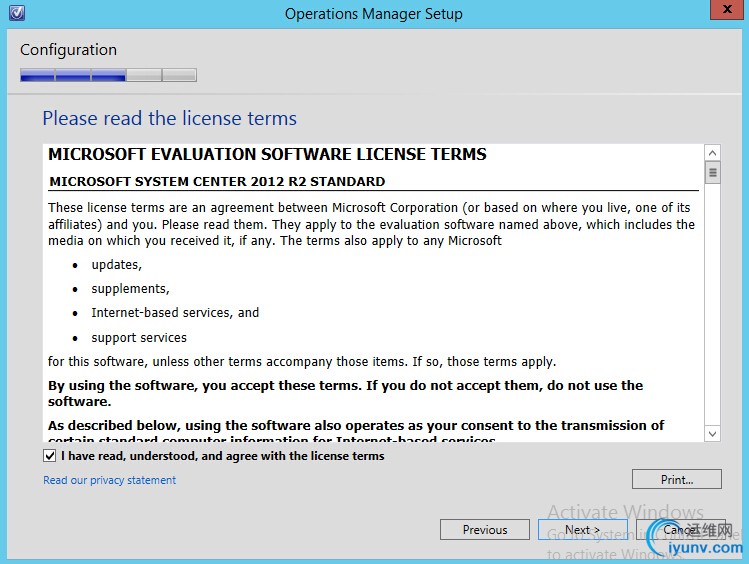Click the "support services" bullet item
Viewport: 749px width, 564px height.
pyautogui.click(x=139, y=338)
